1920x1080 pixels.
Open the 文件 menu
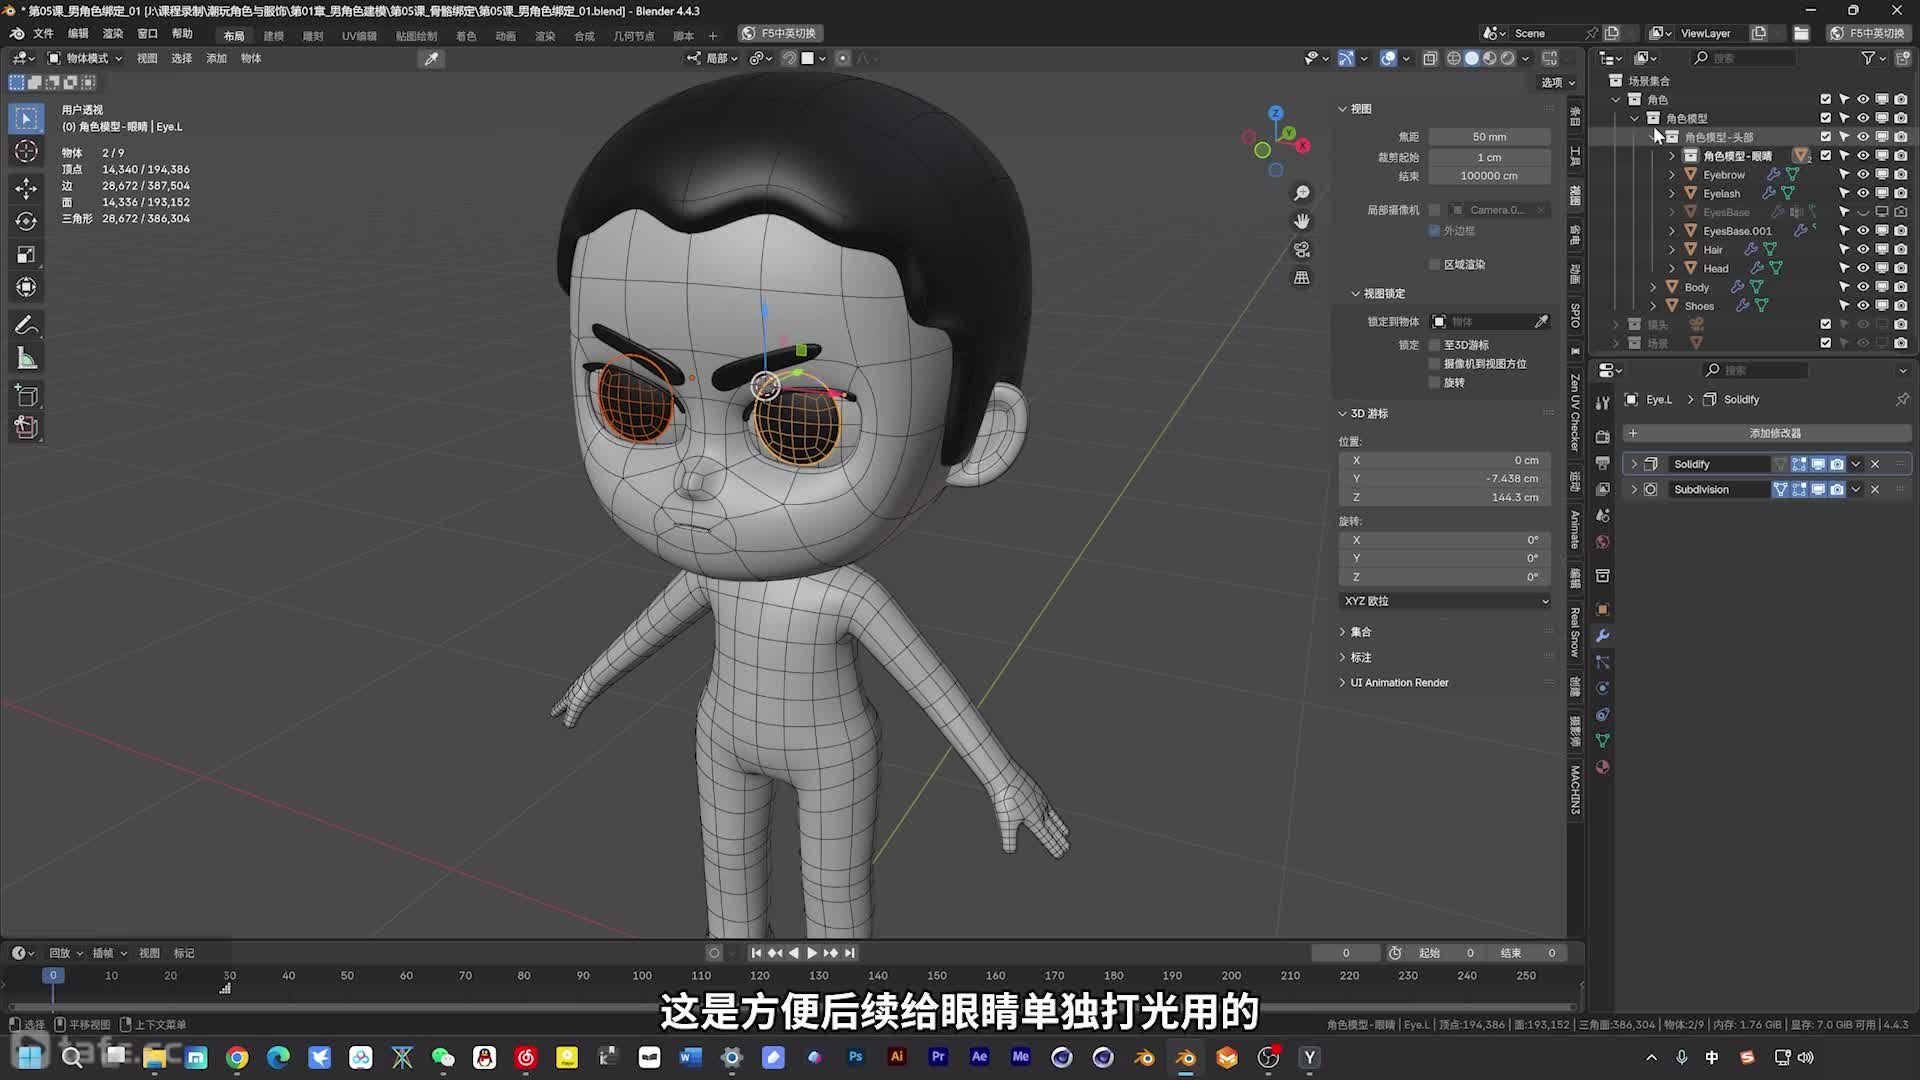tap(44, 34)
